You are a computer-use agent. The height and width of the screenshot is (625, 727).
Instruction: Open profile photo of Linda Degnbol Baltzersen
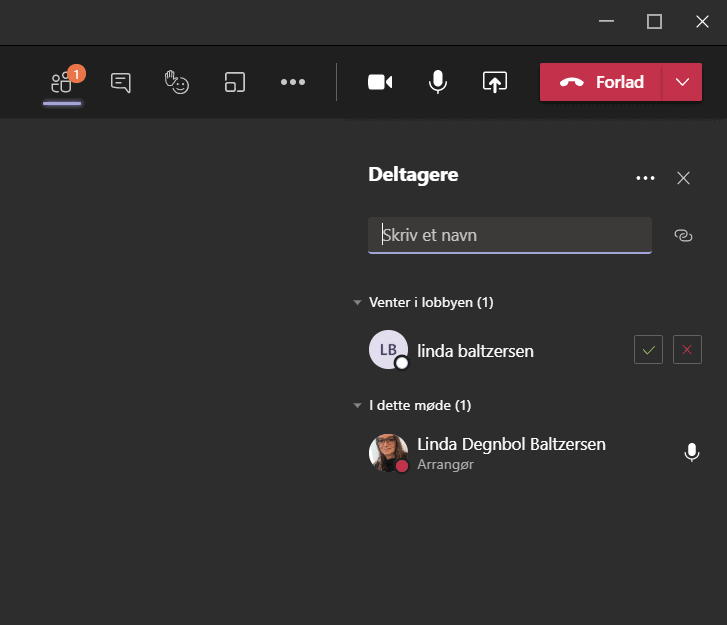pos(389,453)
